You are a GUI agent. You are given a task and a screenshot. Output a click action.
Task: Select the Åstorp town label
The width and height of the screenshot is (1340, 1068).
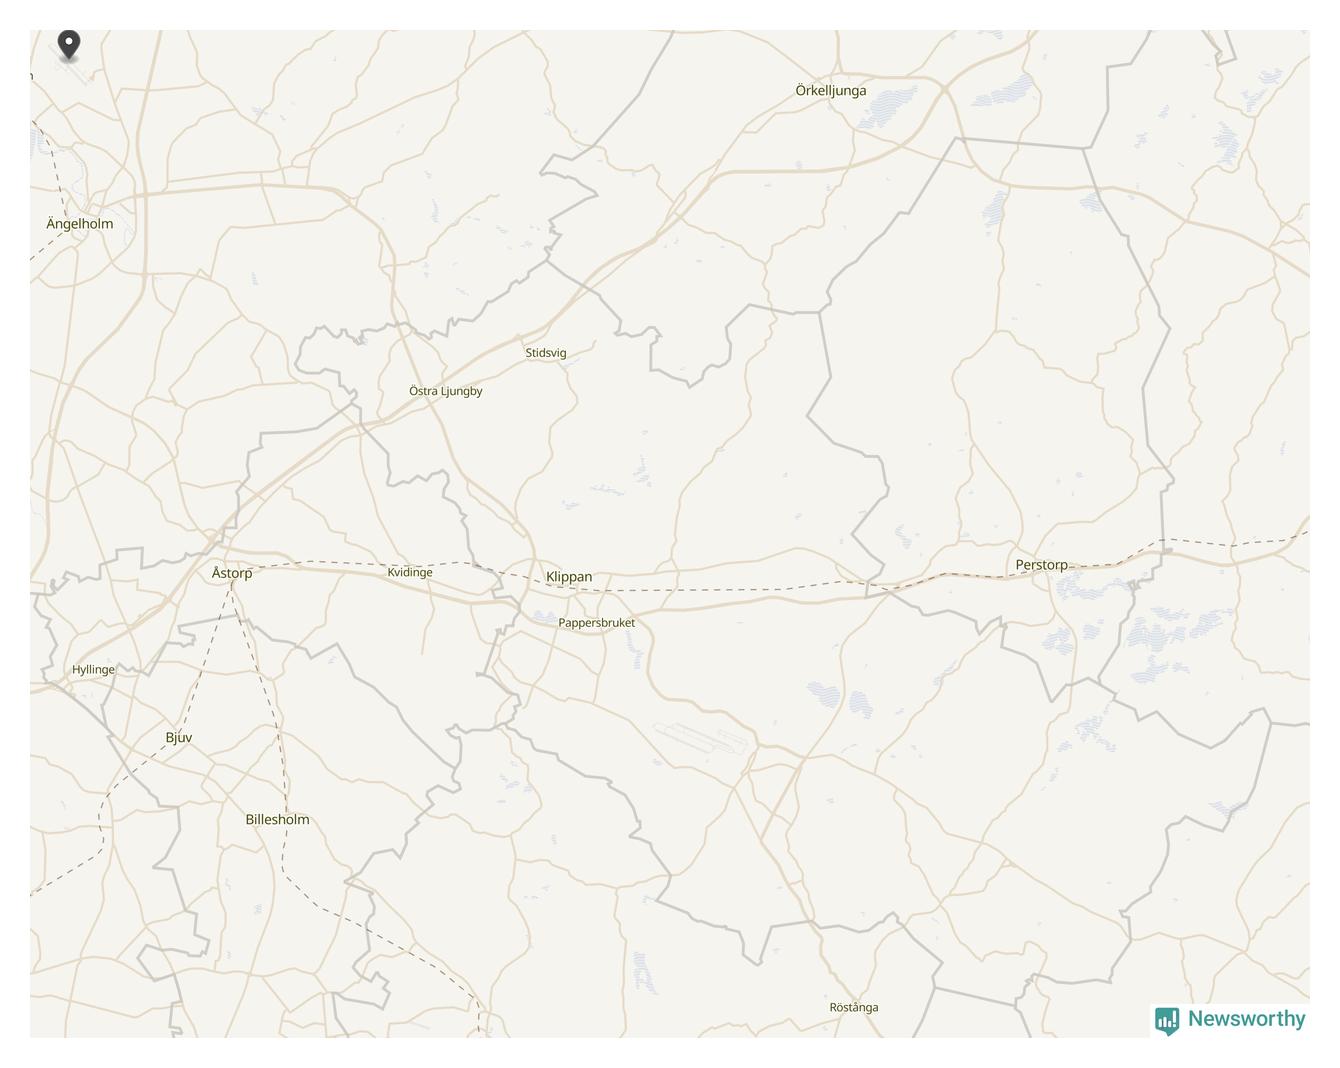232,573
